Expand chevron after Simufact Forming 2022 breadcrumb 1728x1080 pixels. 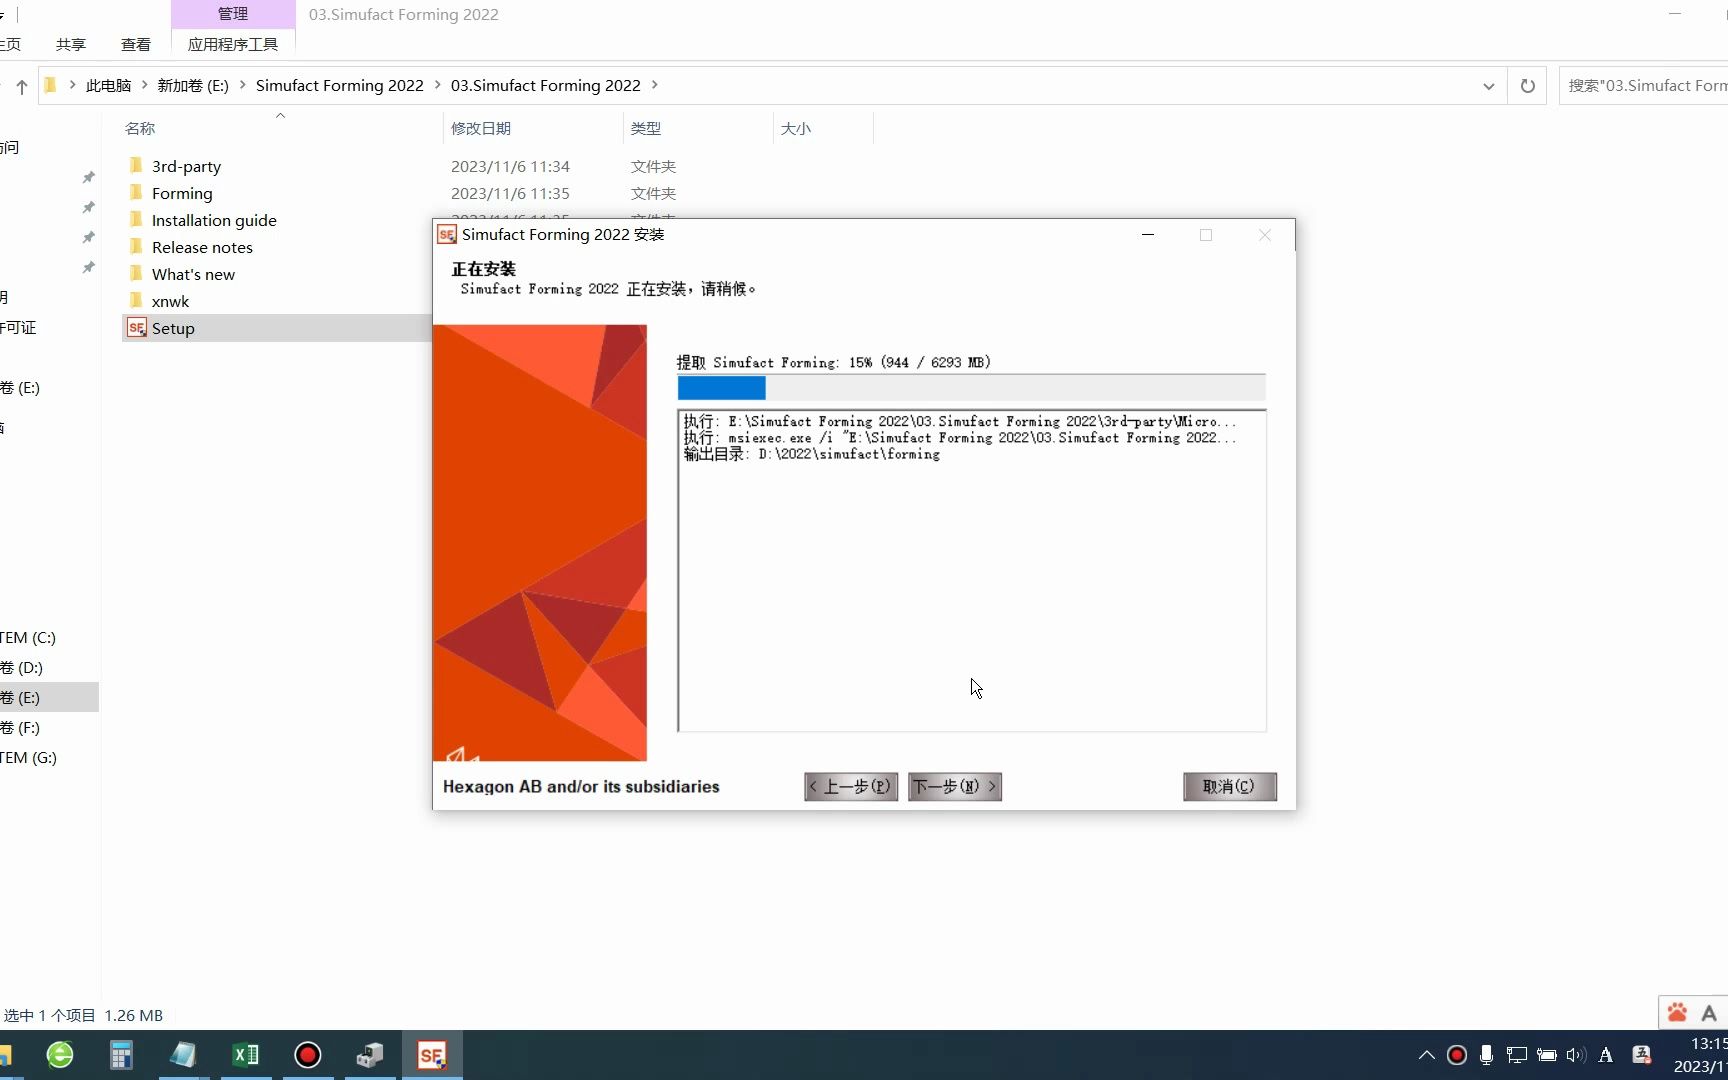click(437, 85)
